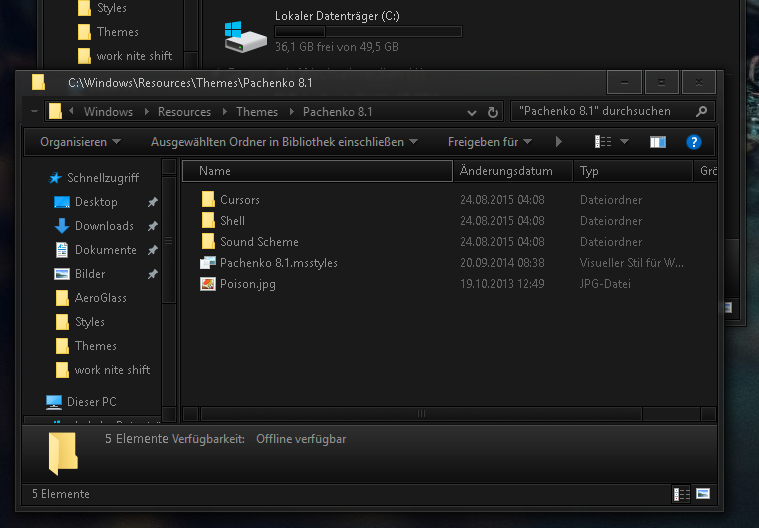Click the Pachenko 8.1 search field
This screenshot has width=759, height=528.
click(600, 112)
